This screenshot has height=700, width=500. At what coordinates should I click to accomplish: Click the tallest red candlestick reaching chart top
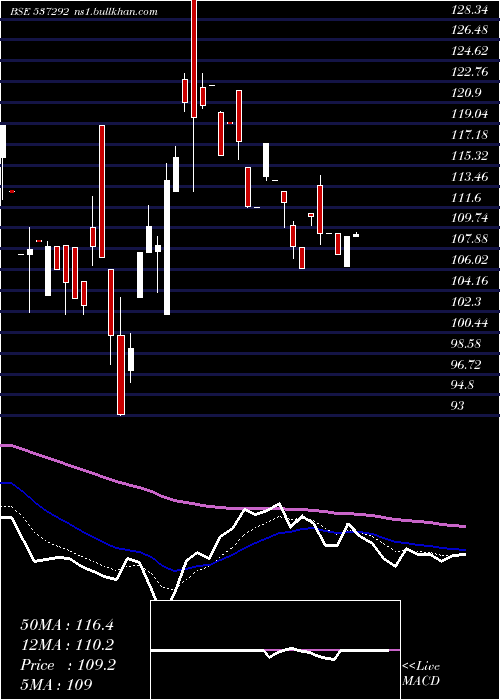pos(194,58)
